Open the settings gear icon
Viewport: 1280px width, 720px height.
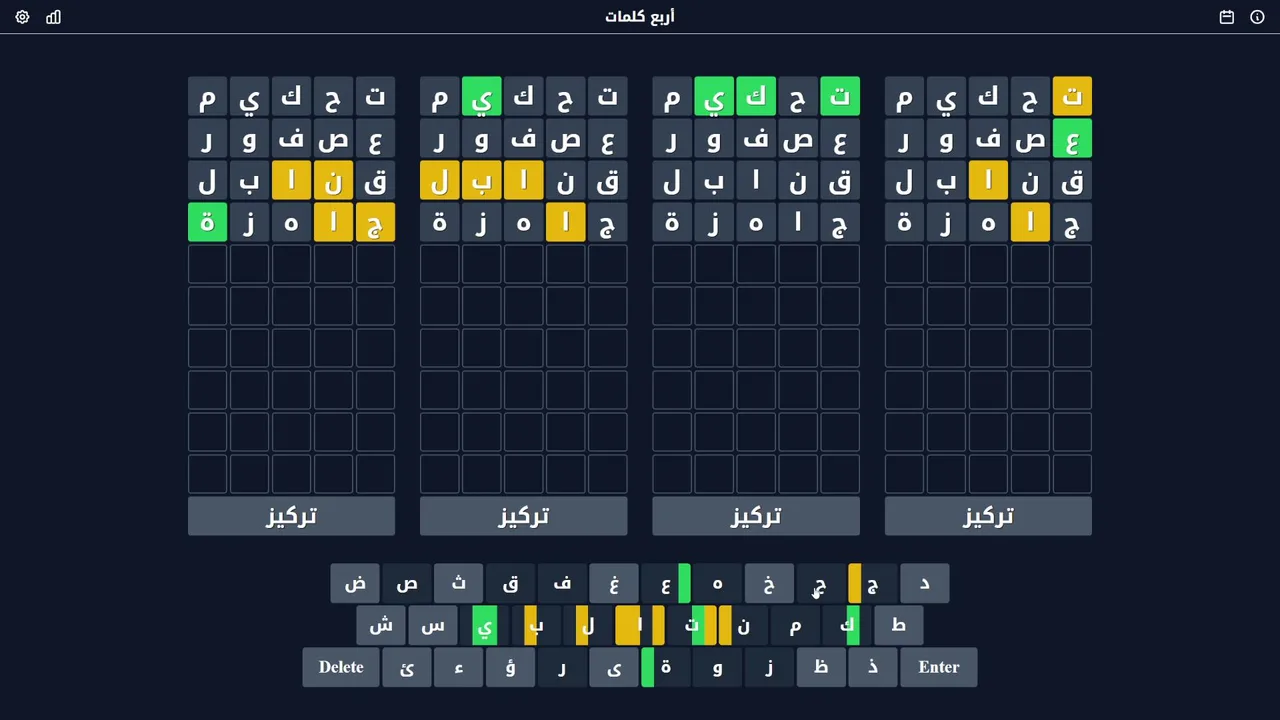pyautogui.click(x=22, y=17)
